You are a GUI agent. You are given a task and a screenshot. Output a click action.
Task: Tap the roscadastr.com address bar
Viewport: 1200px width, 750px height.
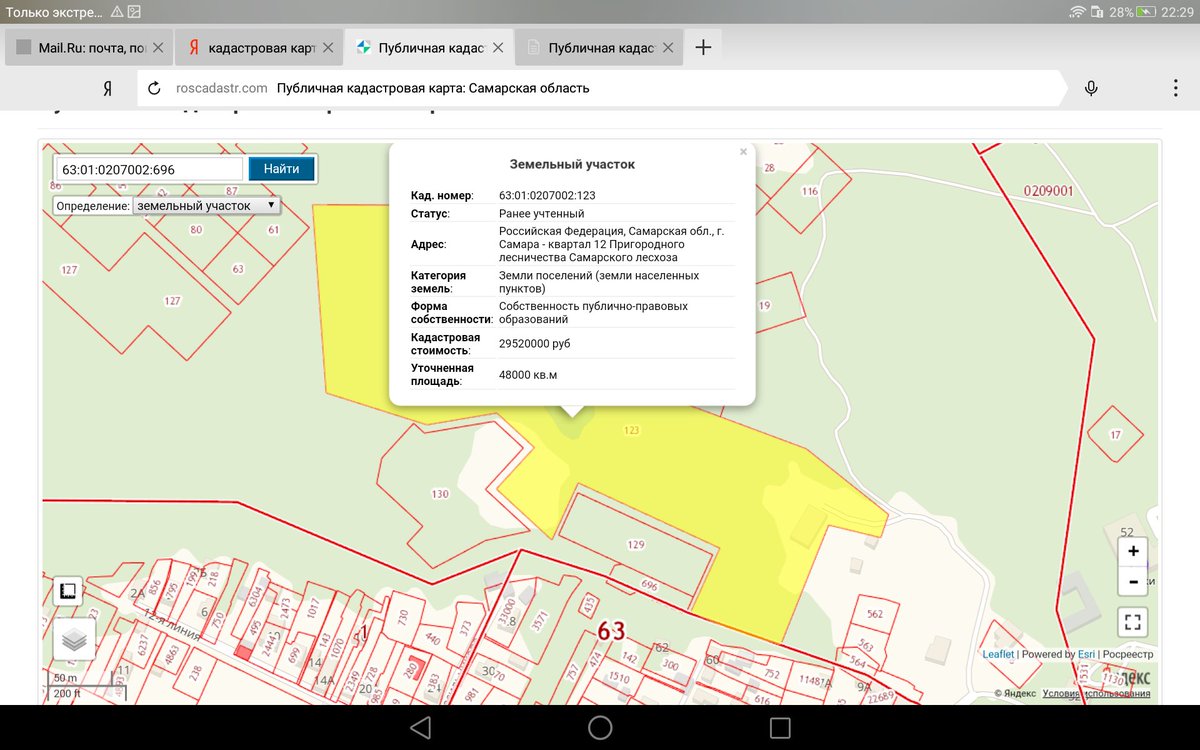click(600, 88)
